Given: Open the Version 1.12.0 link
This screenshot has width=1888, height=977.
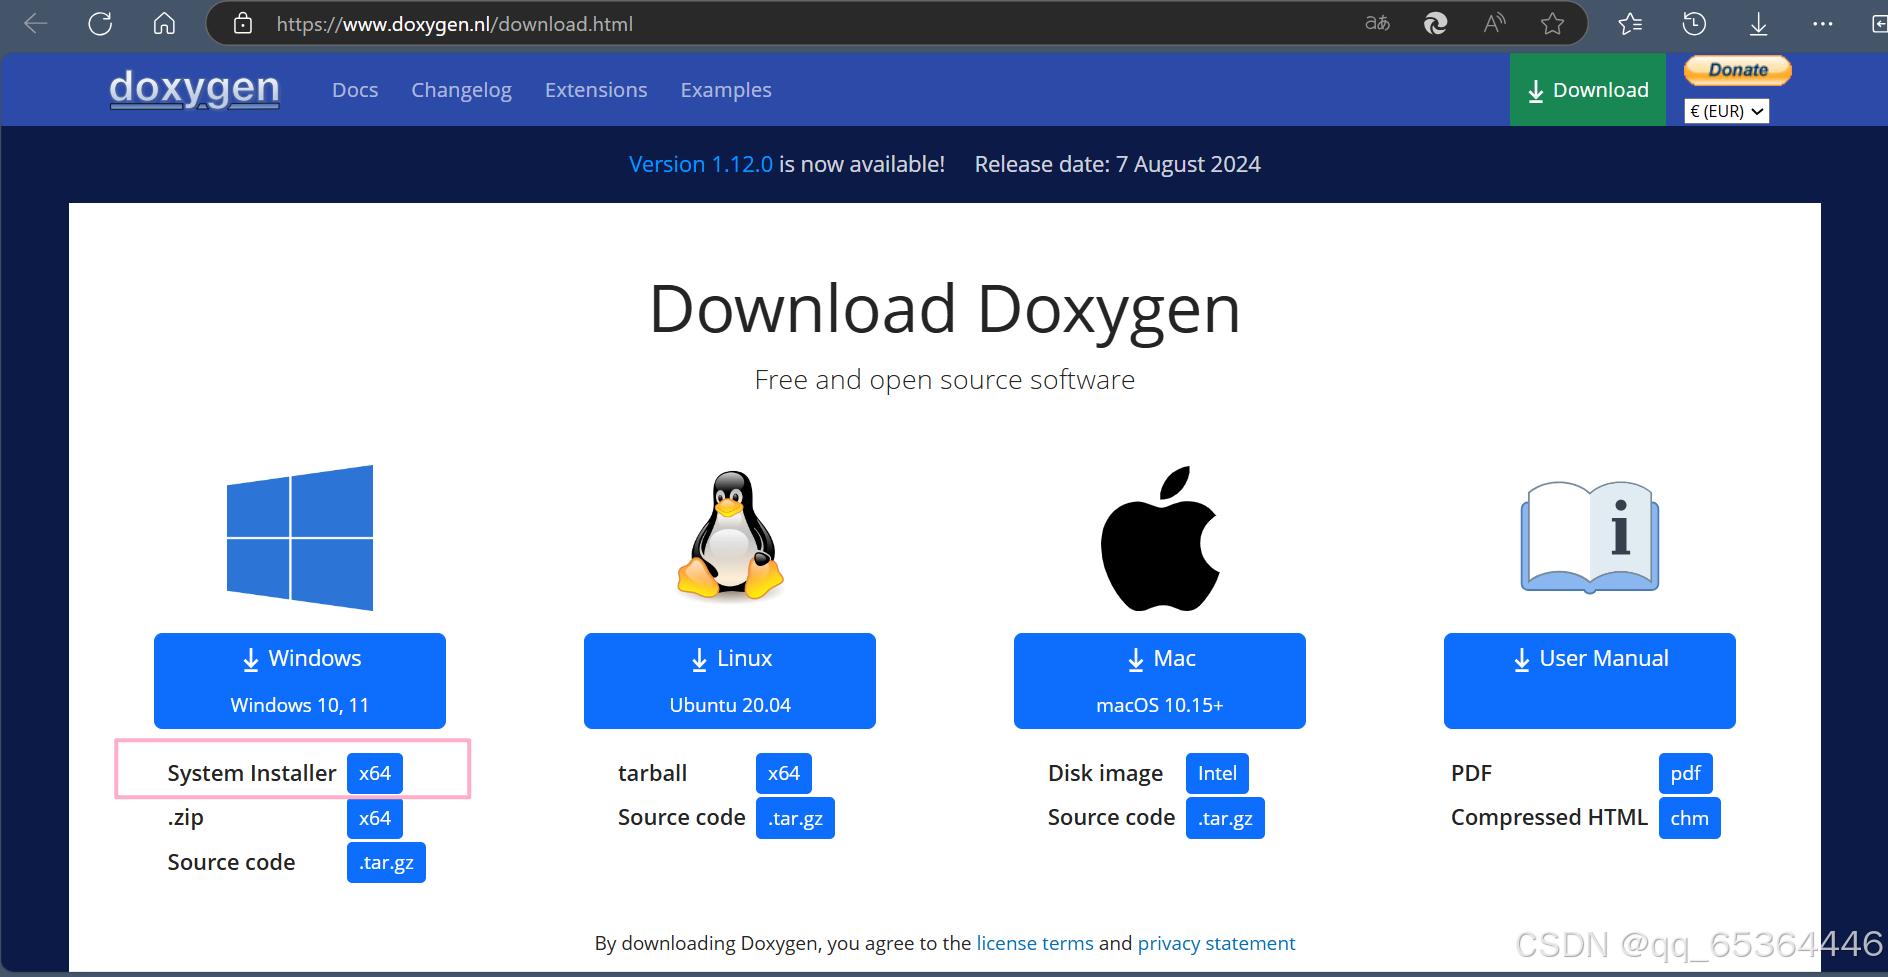Looking at the screenshot, I should [x=701, y=164].
